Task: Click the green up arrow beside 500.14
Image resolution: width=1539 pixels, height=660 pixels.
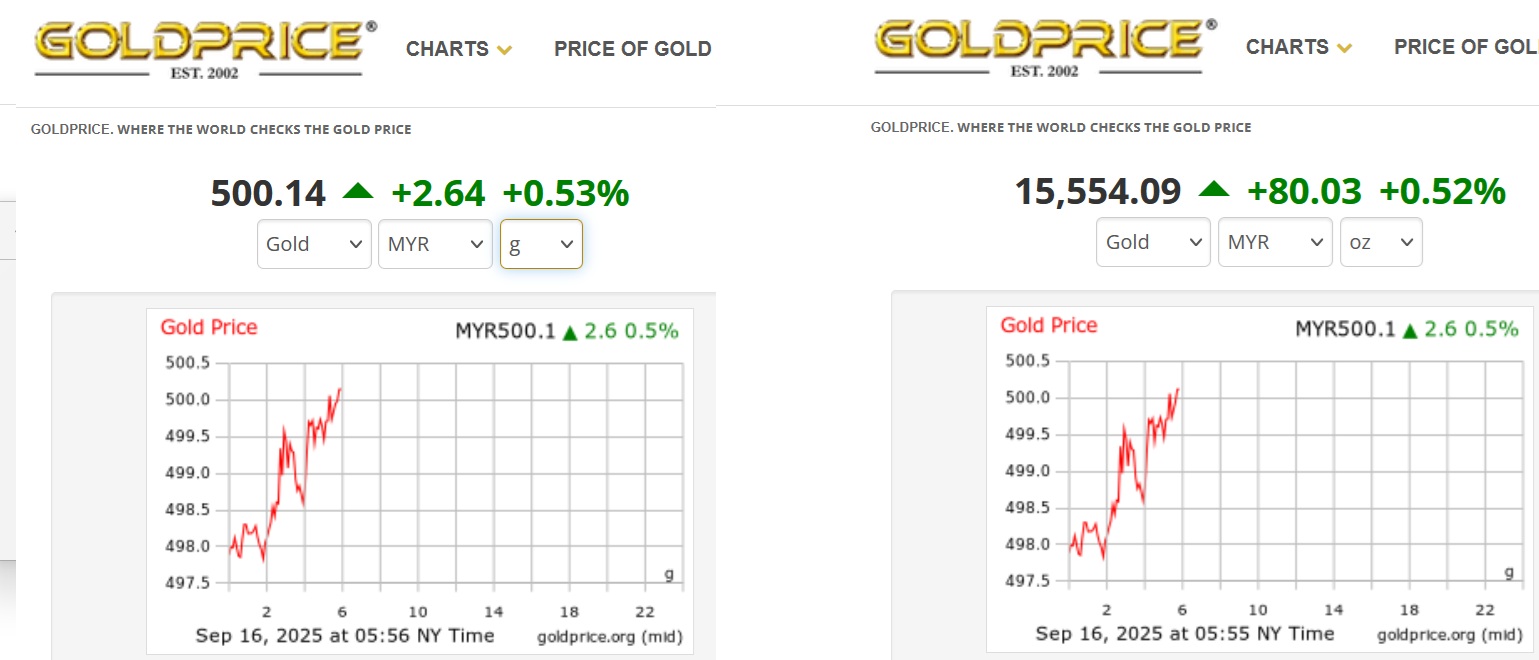Action: [358, 191]
